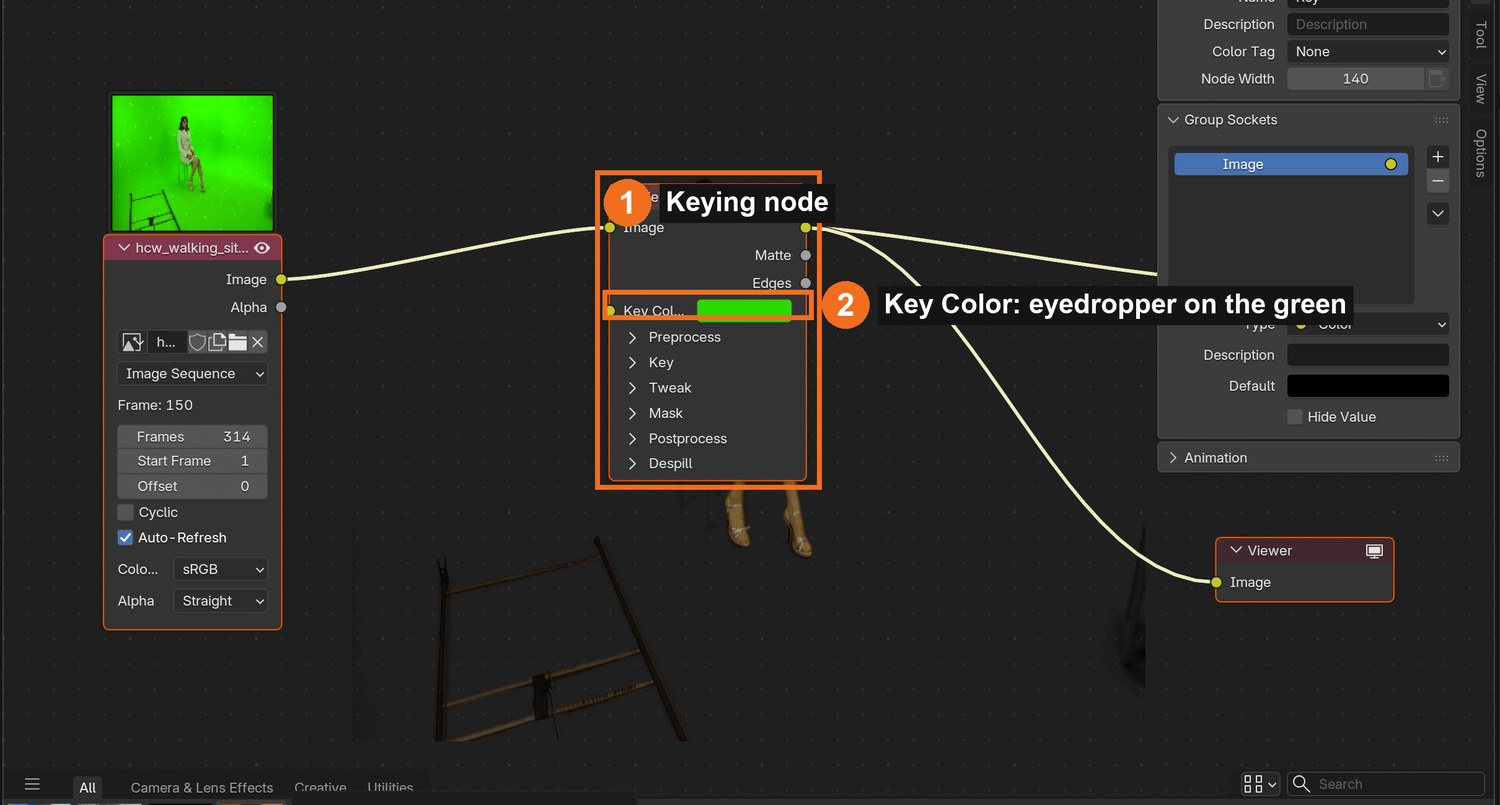The image size is (1500, 805).
Task: Open the hamburger menu in asset shelf
Action: [x=32, y=785]
